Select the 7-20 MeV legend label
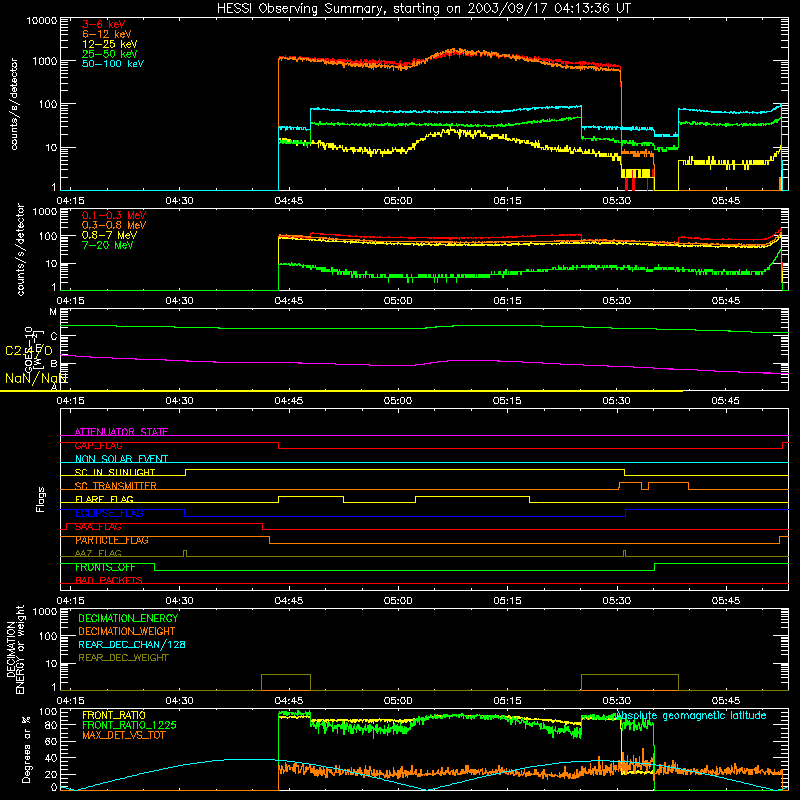The height and width of the screenshot is (800, 800). pos(107,245)
